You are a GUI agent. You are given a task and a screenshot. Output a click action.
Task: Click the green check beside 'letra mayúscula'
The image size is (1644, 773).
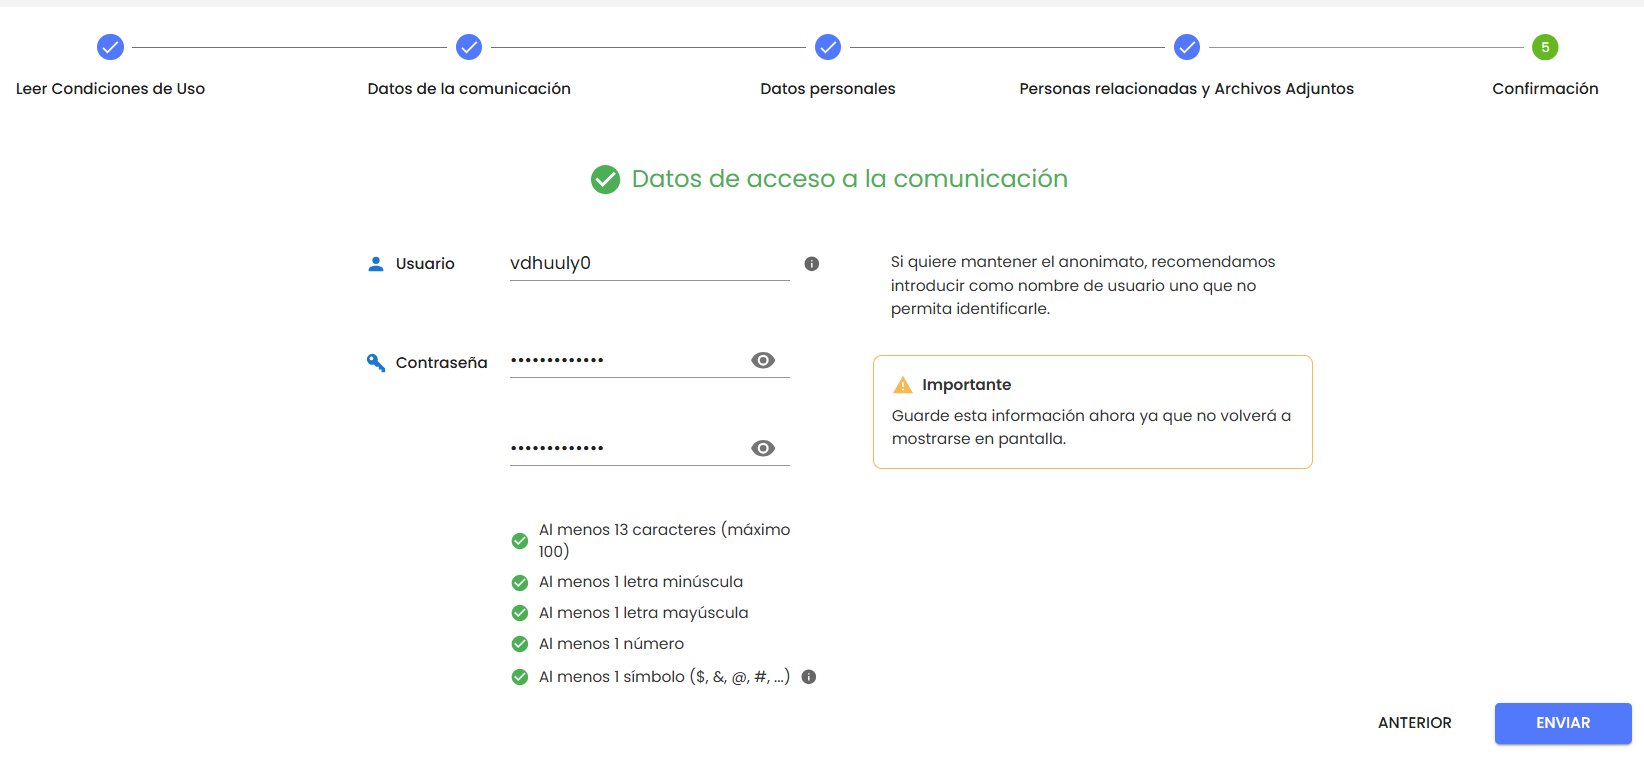(520, 613)
